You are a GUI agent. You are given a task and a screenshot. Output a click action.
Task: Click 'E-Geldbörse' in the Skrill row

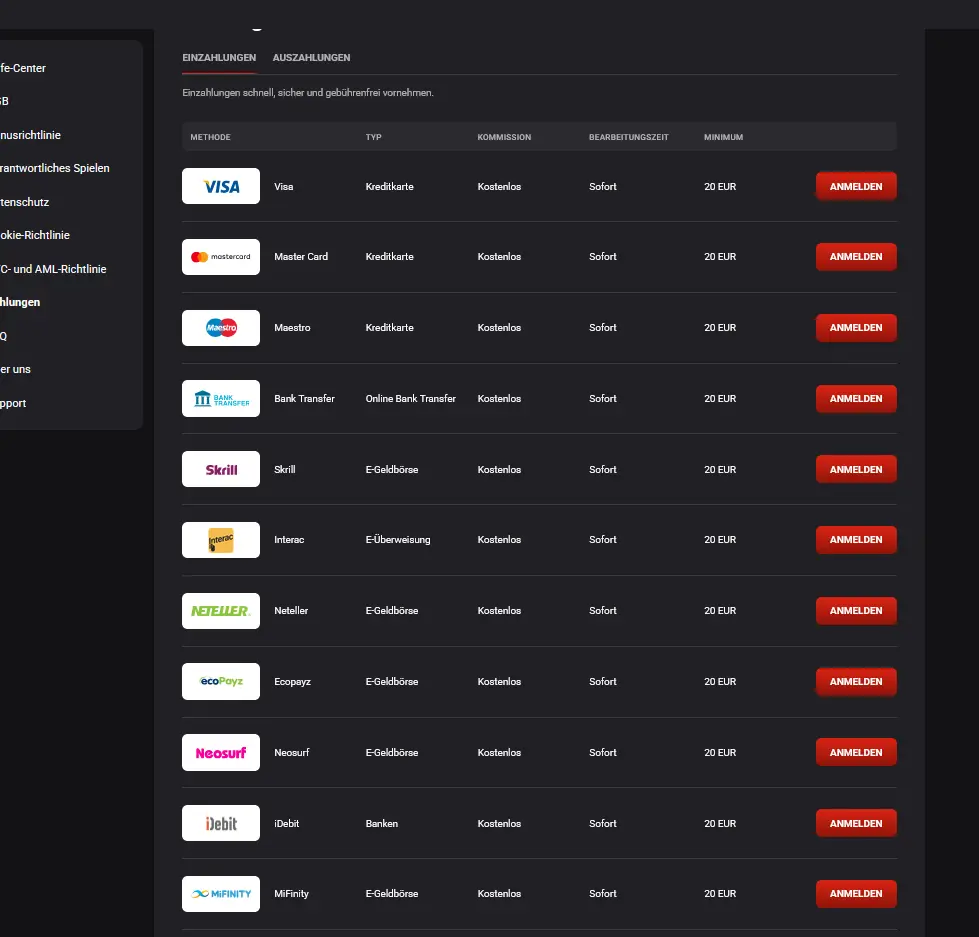(392, 469)
